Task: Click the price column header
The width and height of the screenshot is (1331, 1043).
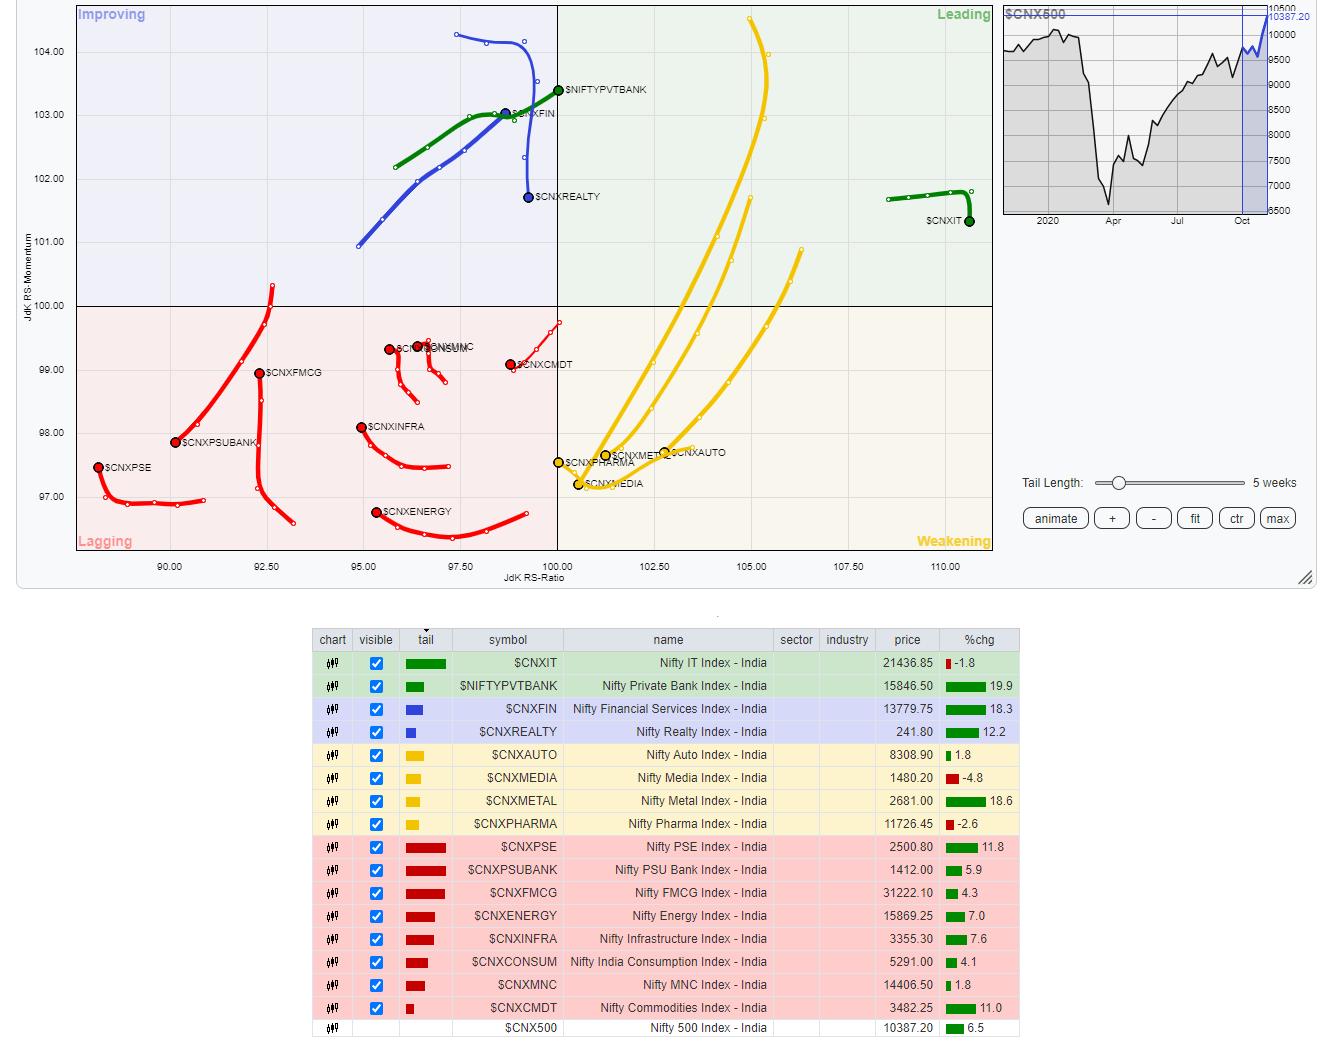Action: point(907,640)
